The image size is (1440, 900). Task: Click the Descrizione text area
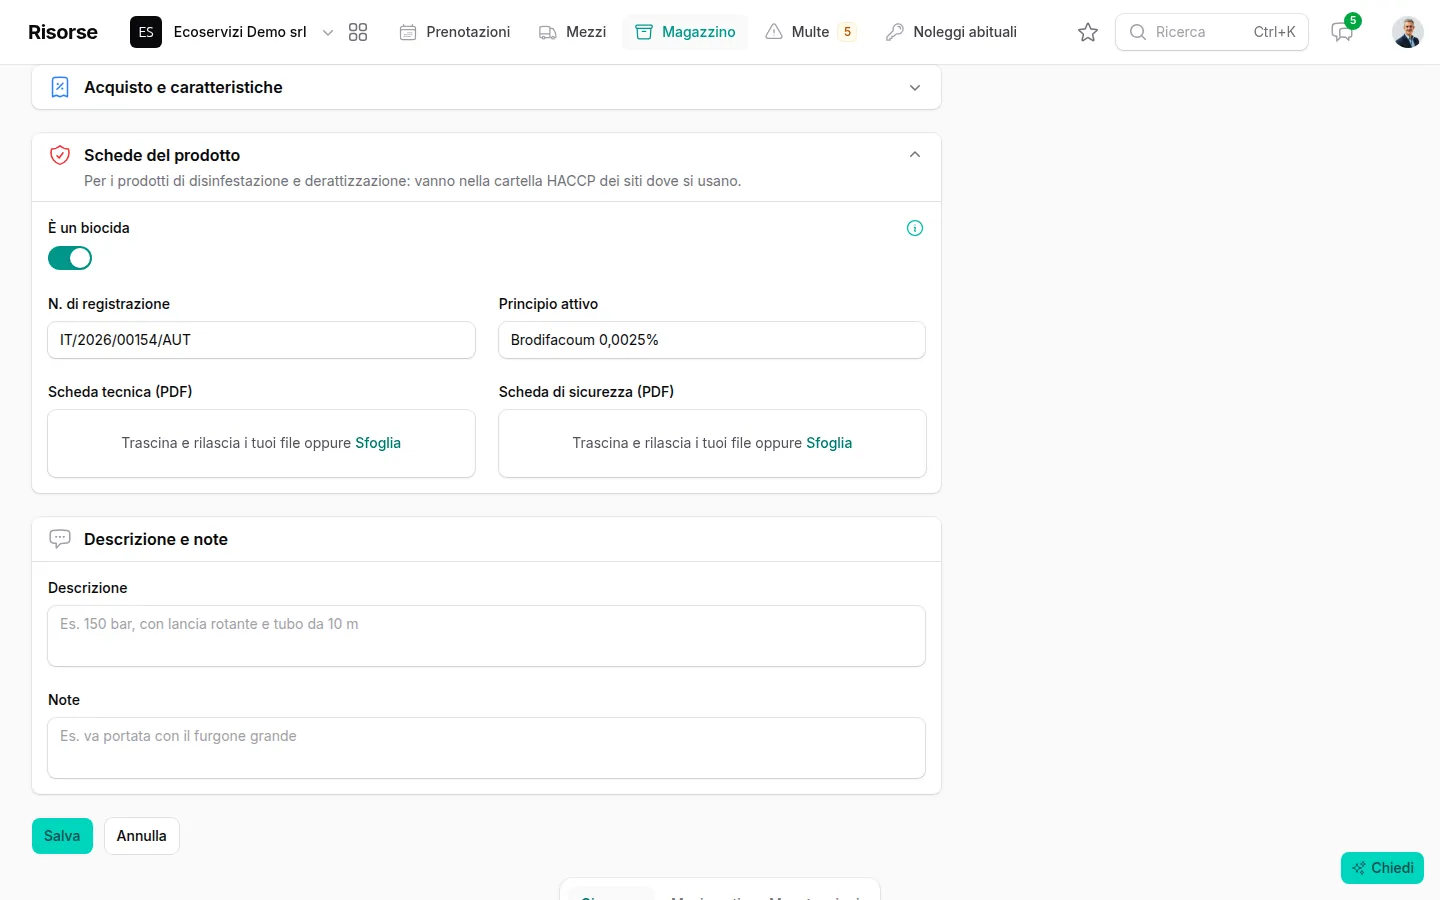coord(486,636)
